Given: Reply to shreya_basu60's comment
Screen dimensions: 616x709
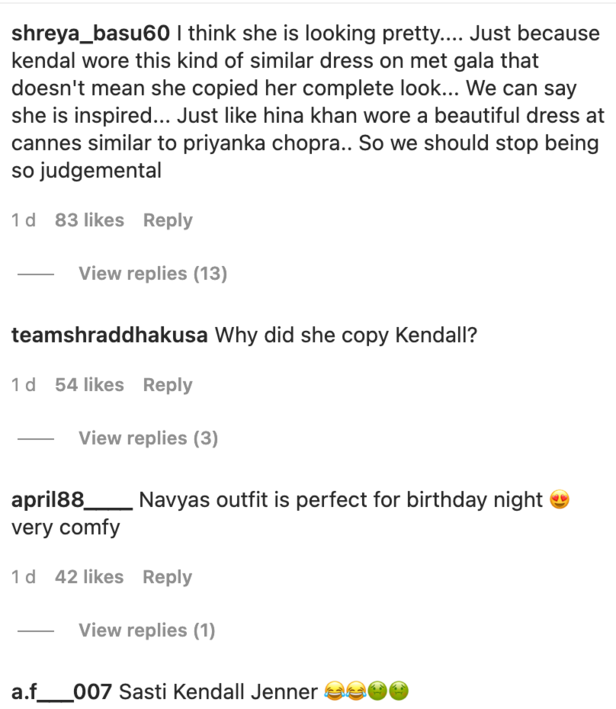Looking at the screenshot, I should click(167, 220).
